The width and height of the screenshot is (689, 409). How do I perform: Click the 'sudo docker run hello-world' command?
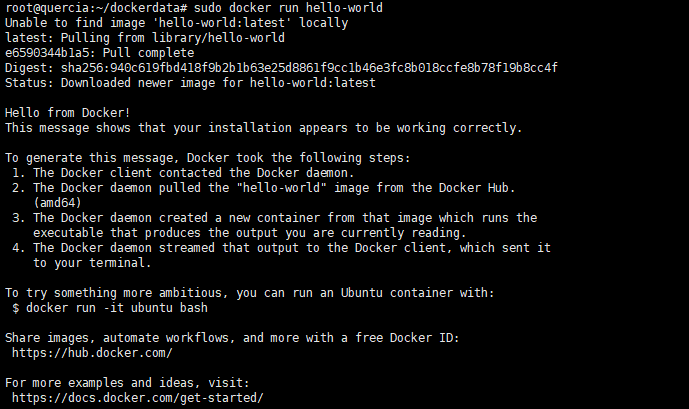288,7
